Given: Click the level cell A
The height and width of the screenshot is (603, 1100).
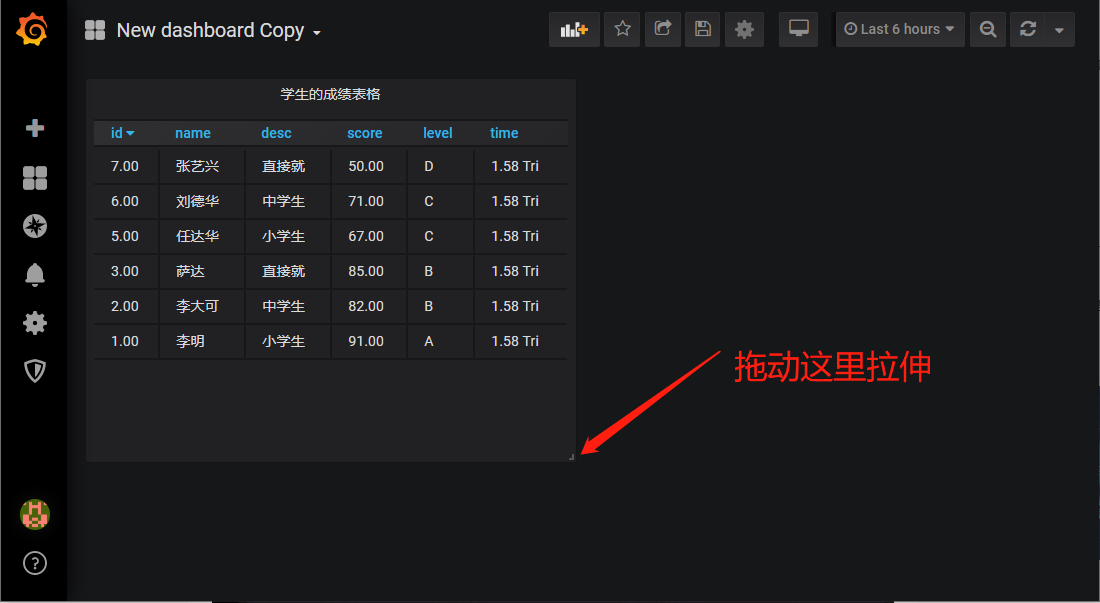Looking at the screenshot, I should click(x=441, y=341).
